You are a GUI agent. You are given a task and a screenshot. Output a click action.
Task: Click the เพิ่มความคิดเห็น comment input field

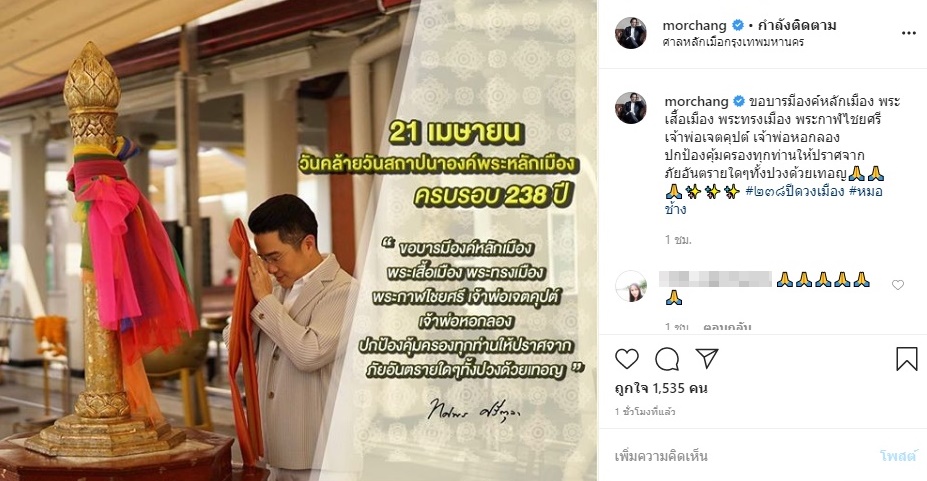click(x=739, y=456)
